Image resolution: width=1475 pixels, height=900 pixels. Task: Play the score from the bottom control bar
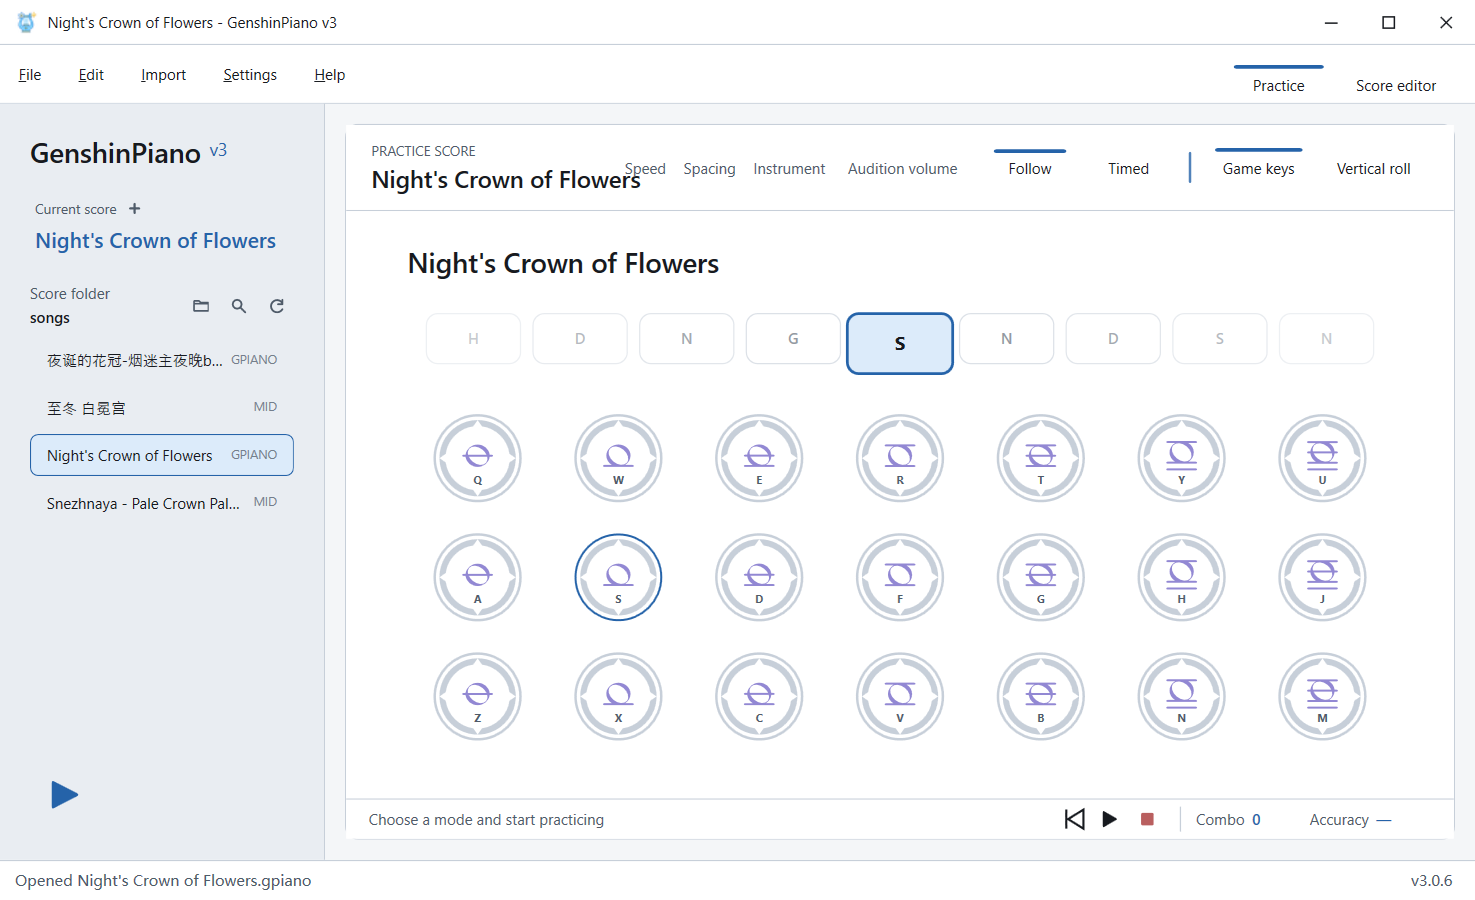[x=1110, y=819]
